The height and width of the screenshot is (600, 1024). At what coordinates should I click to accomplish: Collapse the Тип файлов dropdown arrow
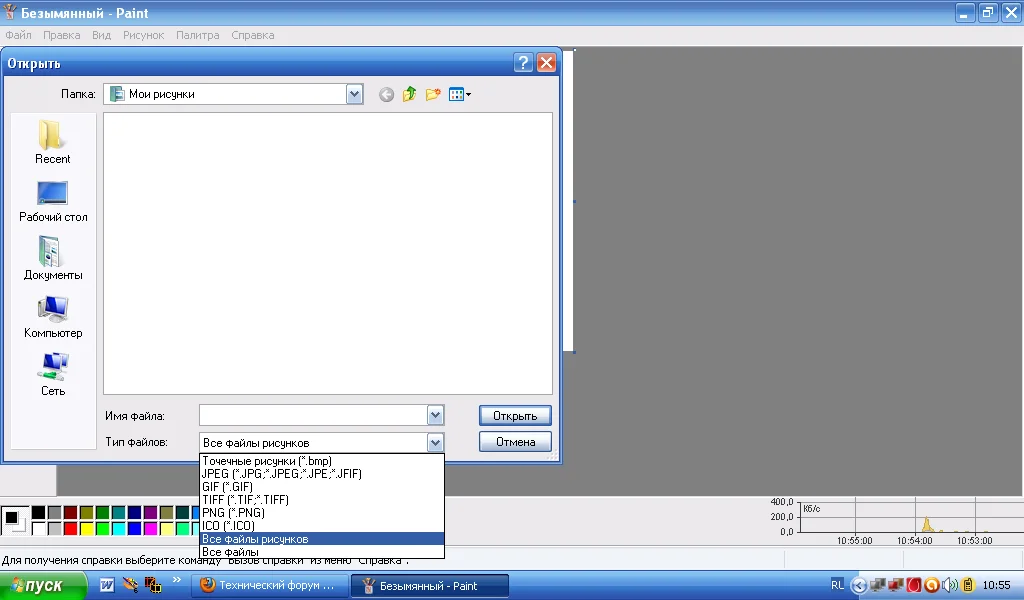(436, 443)
